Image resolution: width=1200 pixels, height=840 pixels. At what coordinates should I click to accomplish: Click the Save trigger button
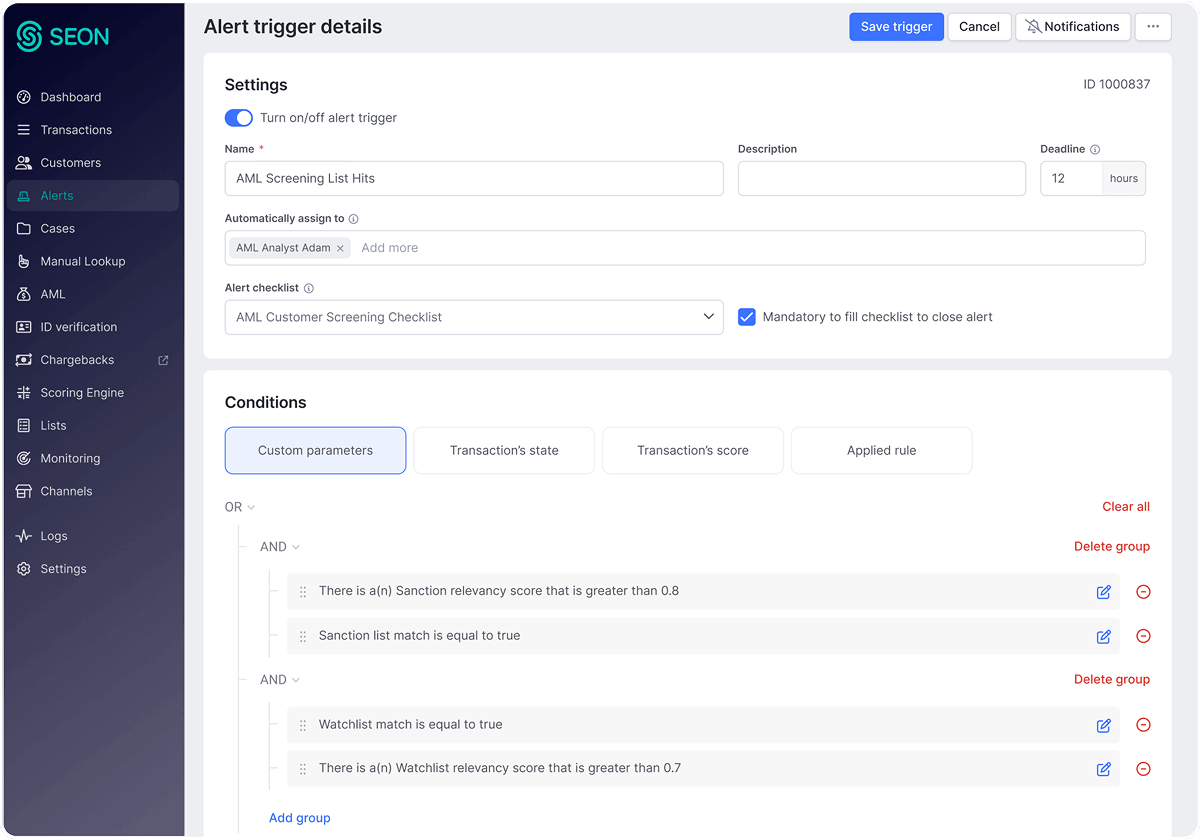[x=896, y=27]
